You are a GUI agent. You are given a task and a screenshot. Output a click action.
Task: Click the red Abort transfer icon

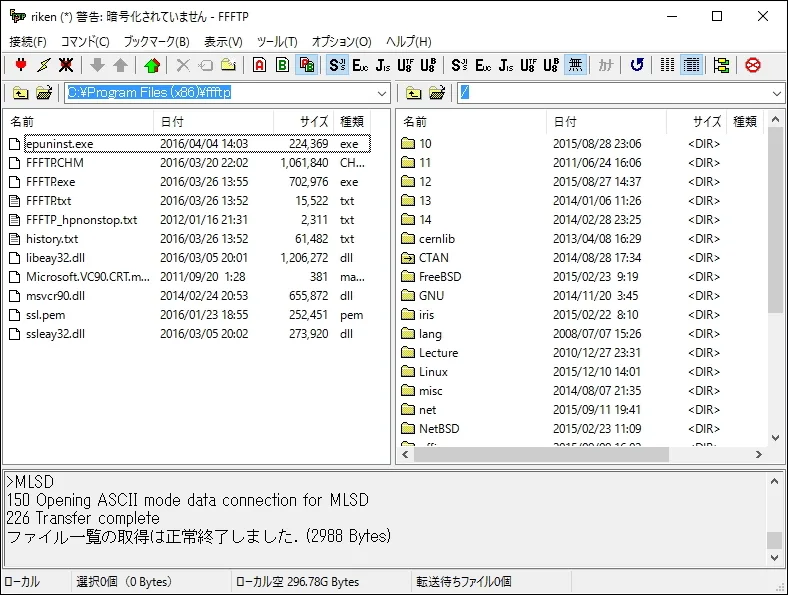pyautogui.click(x=753, y=65)
